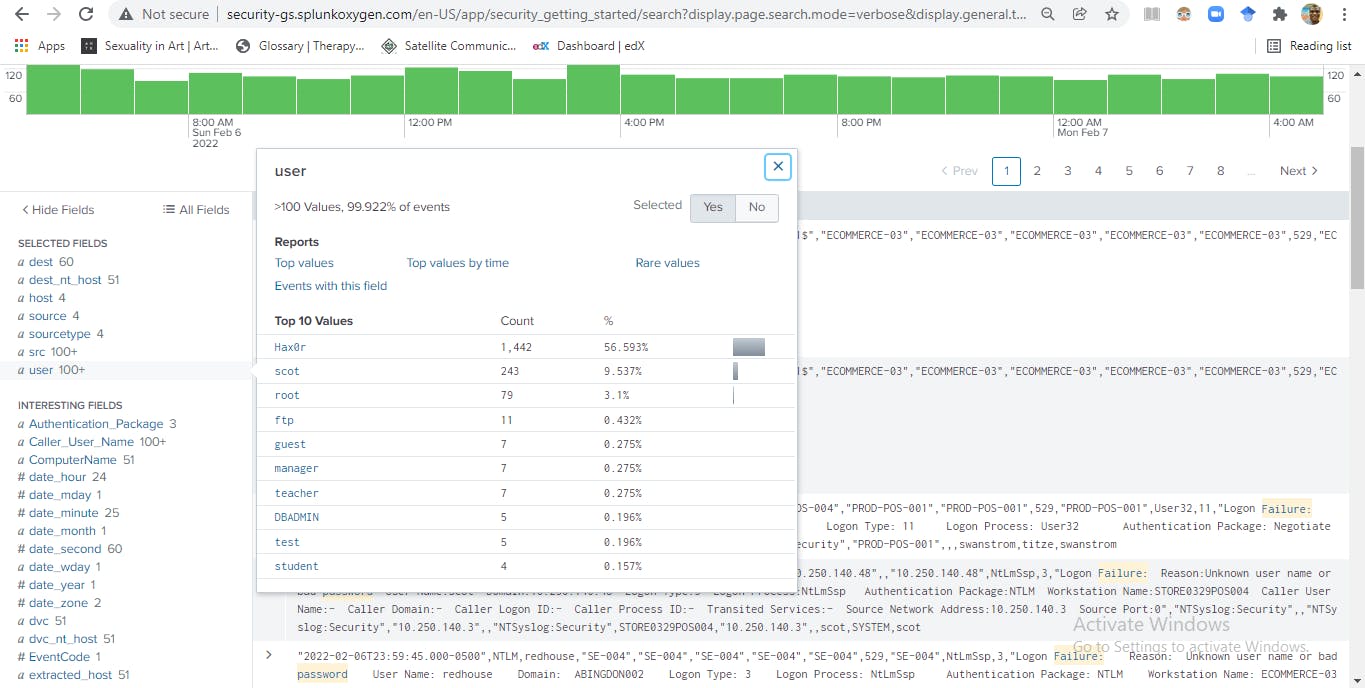1365x688 pixels.
Task: Open the zoom magnifier icon in address bar
Action: 1047,15
